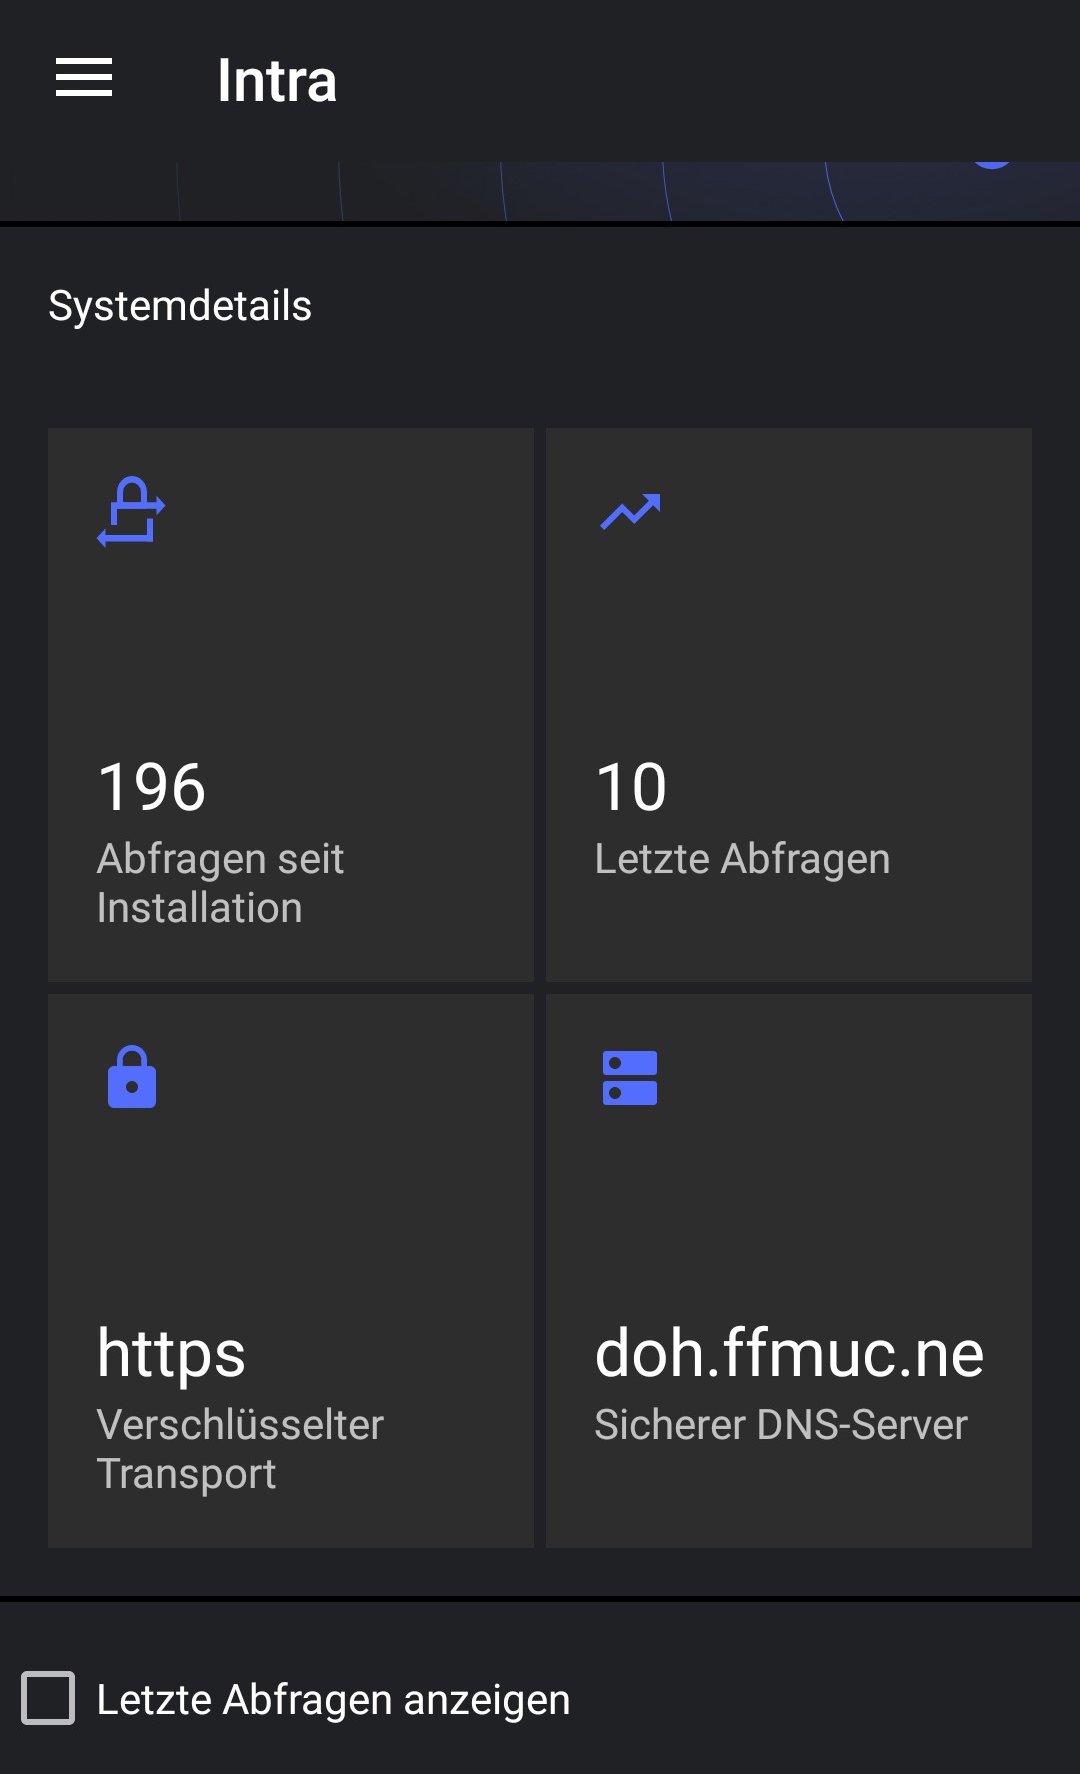This screenshot has height=1774, width=1080.
Task: Click the Intra app title
Action: click(277, 80)
